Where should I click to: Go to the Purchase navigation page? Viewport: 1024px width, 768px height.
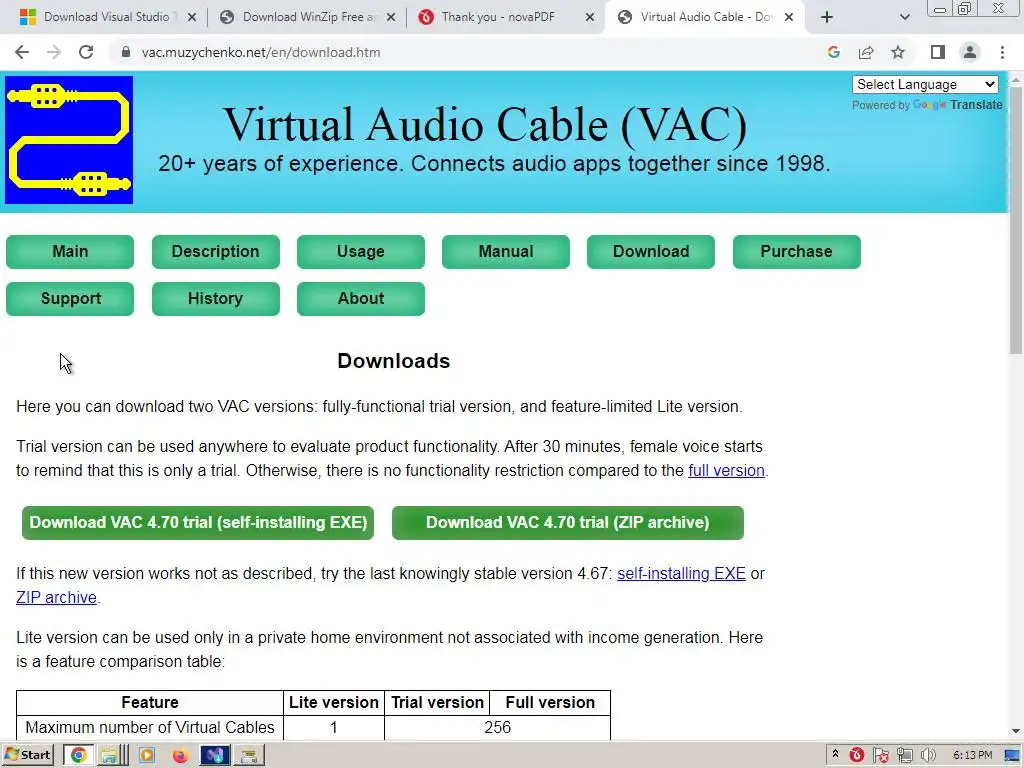coord(797,251)
